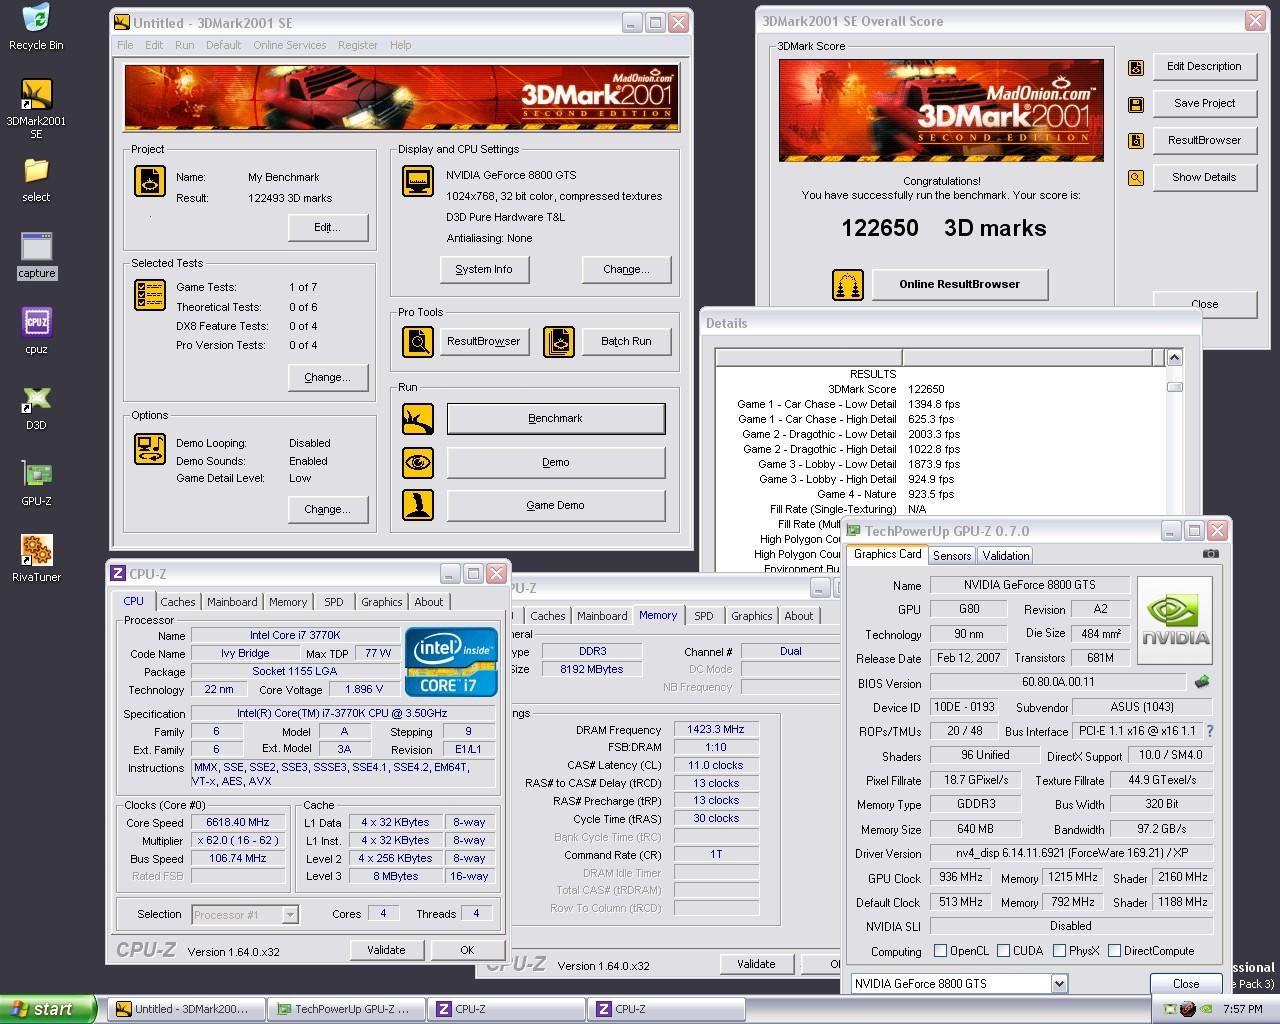Click the magnifier icon beside Show Details

pos(1136,178)
